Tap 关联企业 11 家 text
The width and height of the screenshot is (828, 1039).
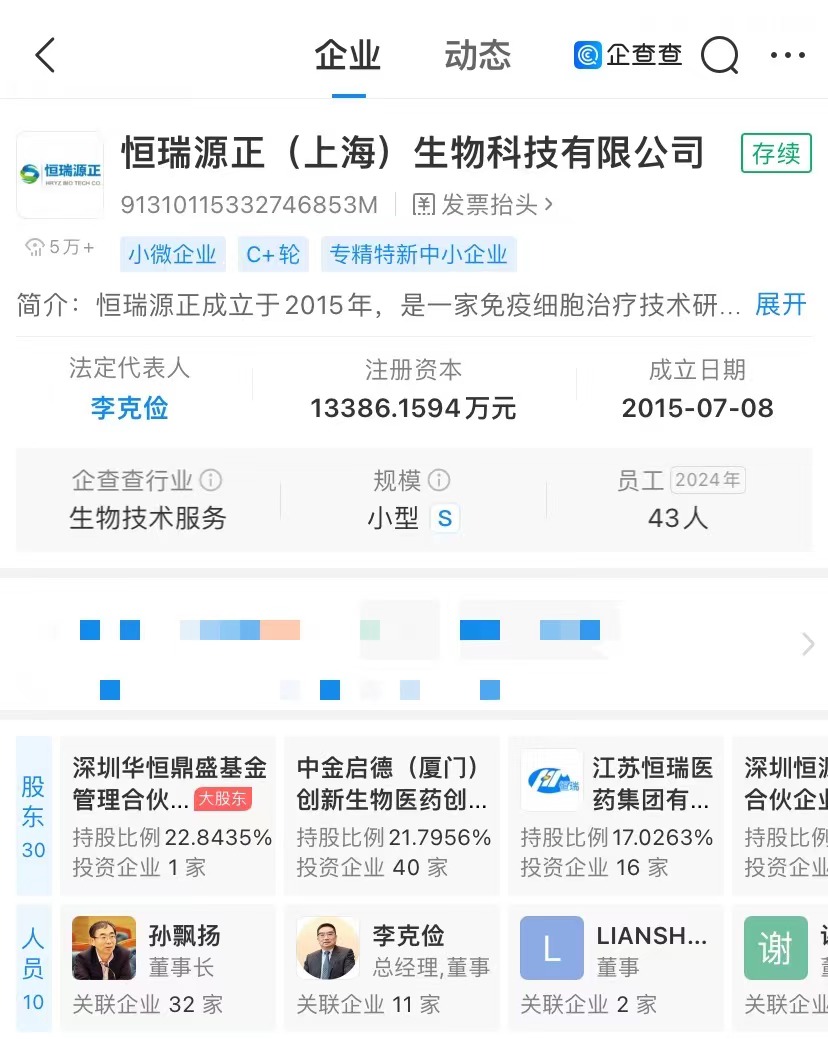pyautogui.click(x=368, y=1005)
